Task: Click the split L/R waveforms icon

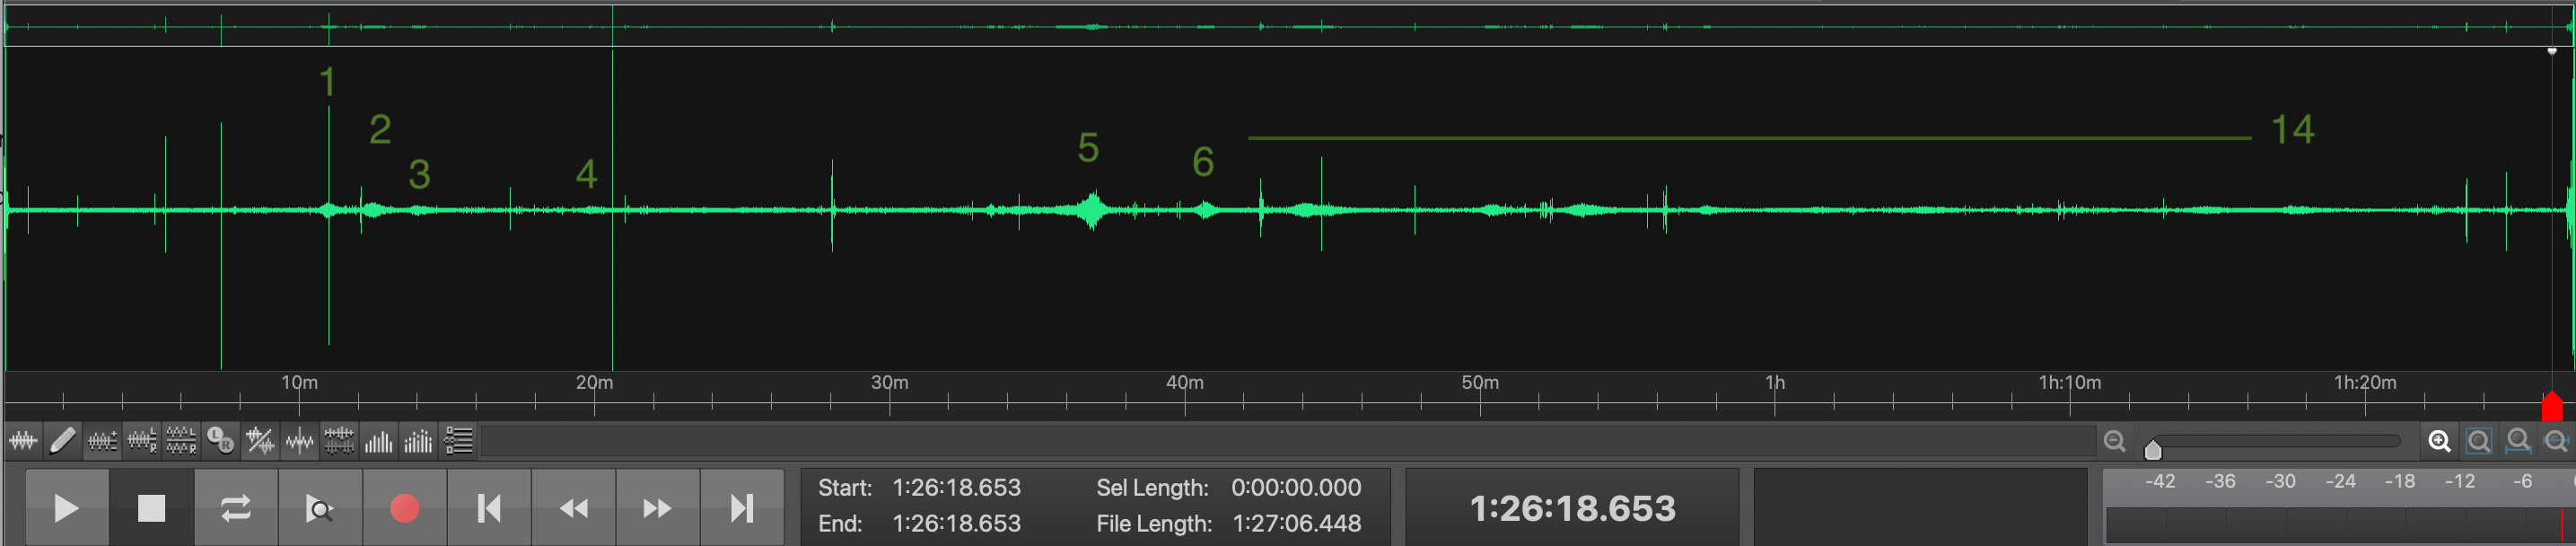Action: tap(181, 441)
